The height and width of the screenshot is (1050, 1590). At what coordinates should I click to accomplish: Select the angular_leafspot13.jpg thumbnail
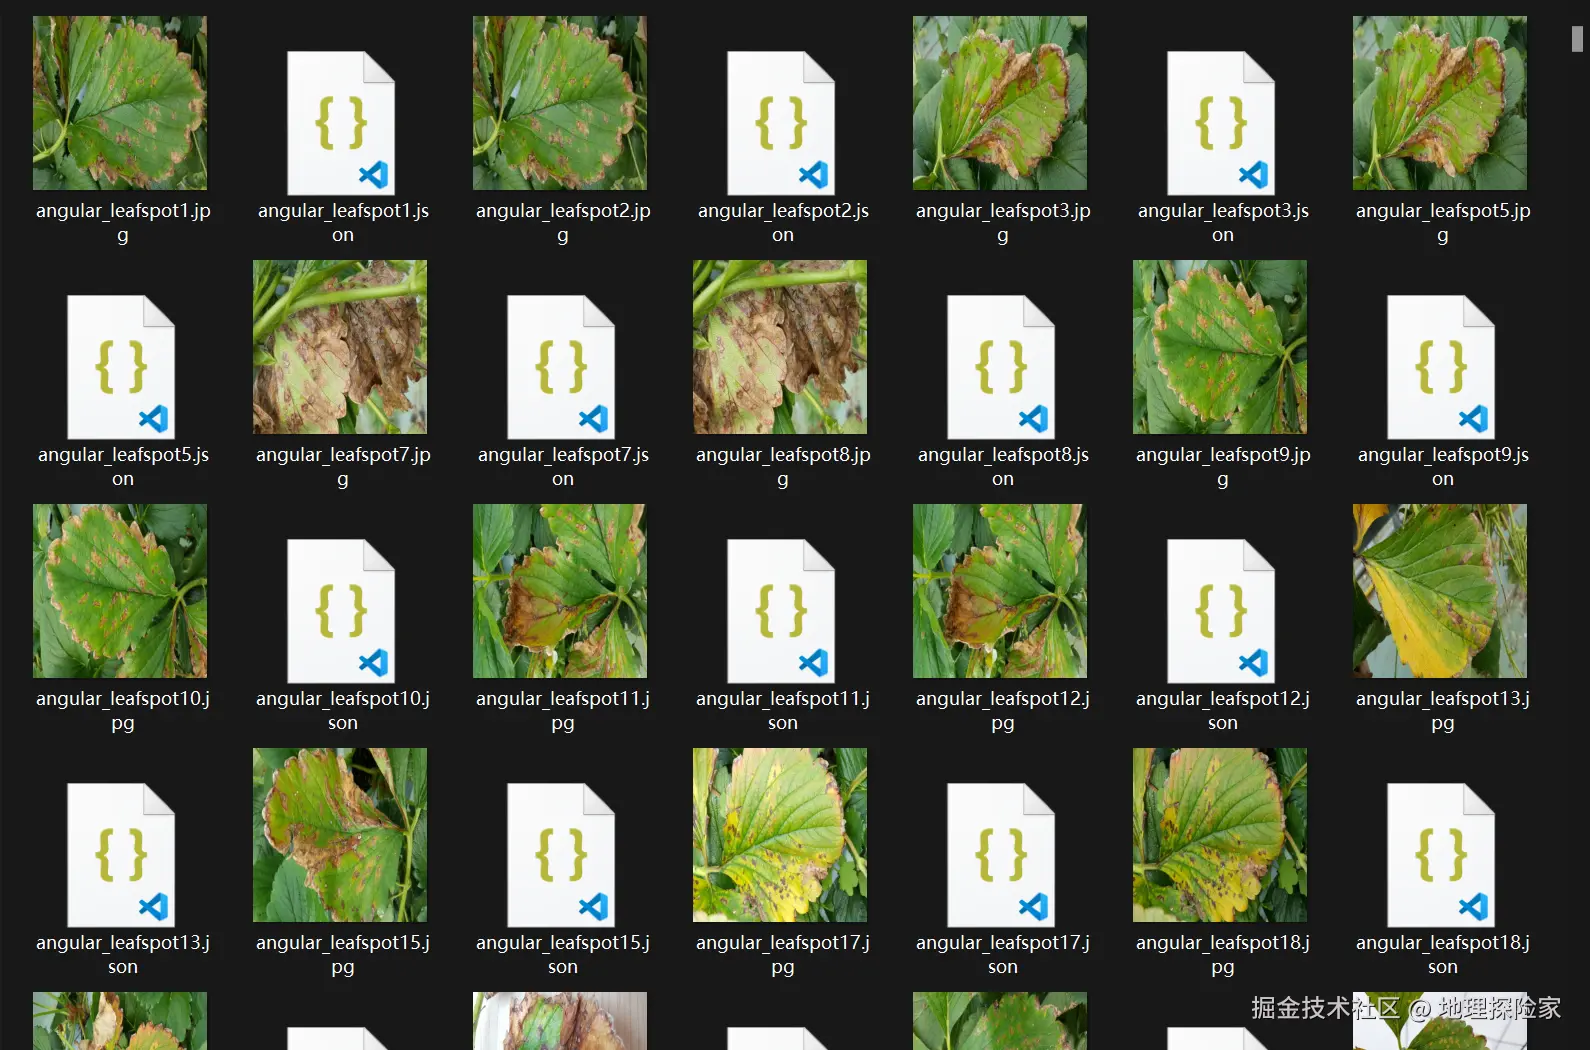[x=1440, y=591]
